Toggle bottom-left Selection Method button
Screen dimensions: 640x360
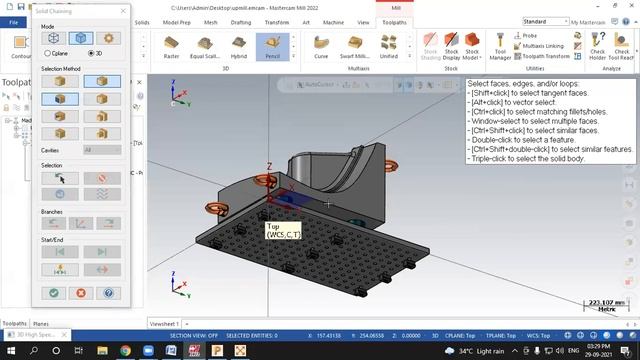point(60,133)
